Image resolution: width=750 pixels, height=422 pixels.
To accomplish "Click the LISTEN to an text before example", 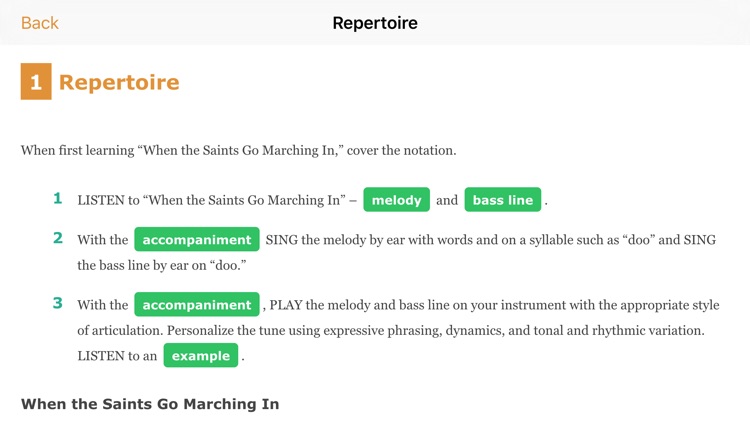I will (x=117, y=356).
